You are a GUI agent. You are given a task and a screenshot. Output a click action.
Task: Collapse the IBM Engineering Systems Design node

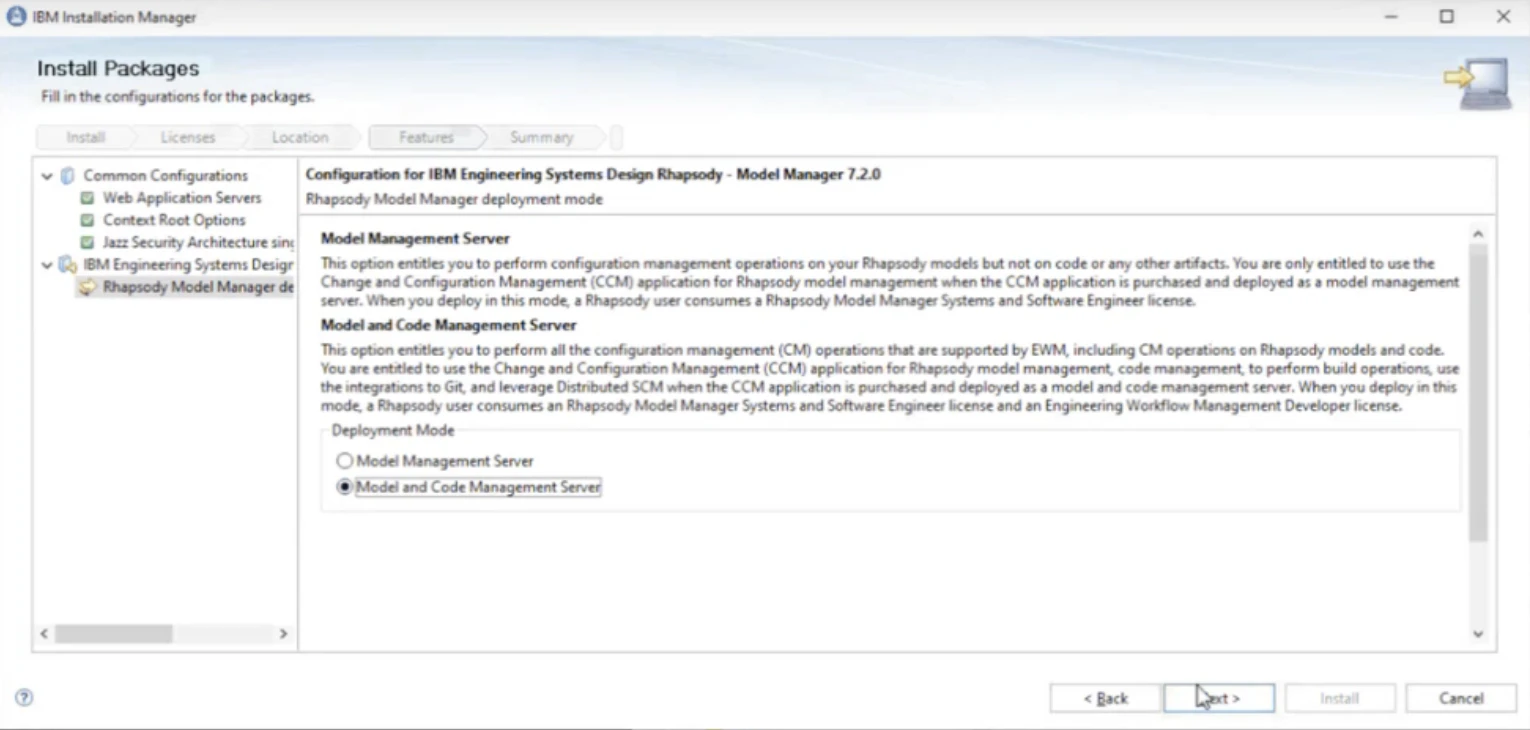(47, 265)
